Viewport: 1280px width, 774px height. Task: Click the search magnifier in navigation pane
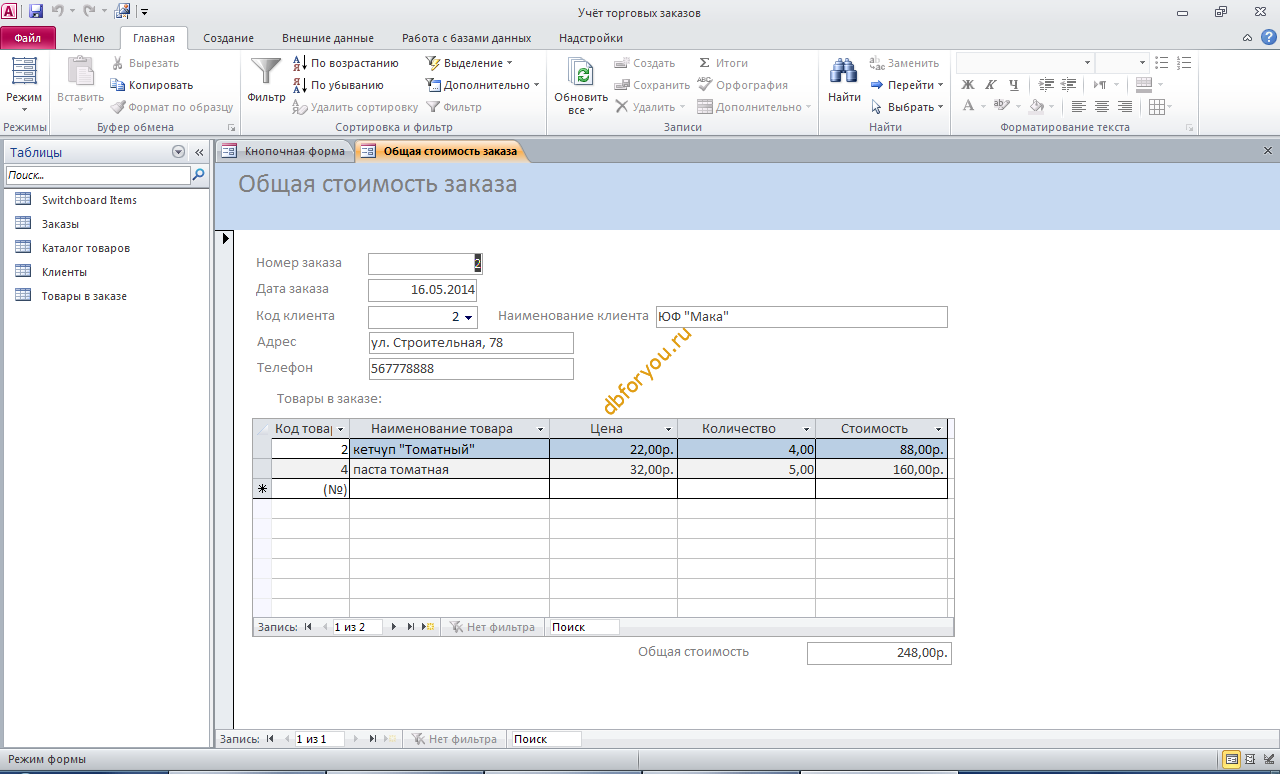(x=199, y=175)
